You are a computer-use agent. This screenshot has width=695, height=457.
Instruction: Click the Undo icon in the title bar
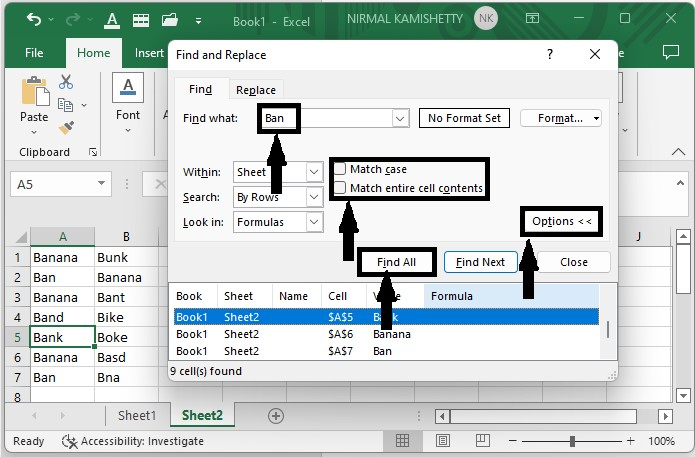(x=34, y=19)
